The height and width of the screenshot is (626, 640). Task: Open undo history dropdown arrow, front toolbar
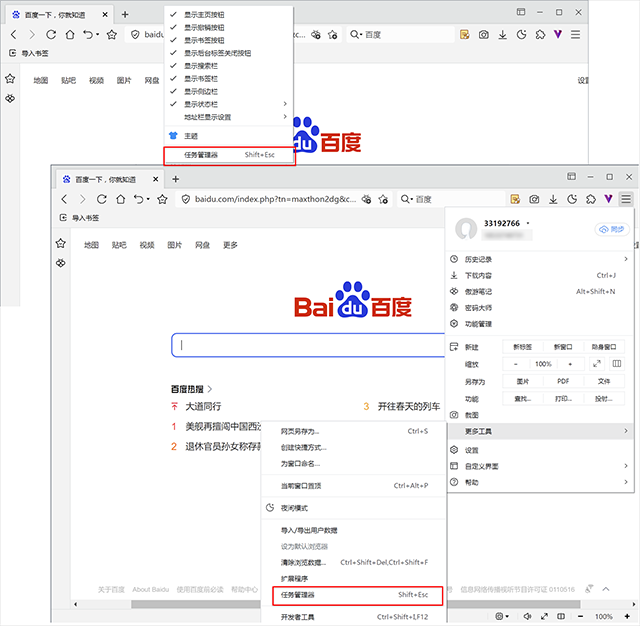coord(148,199)
